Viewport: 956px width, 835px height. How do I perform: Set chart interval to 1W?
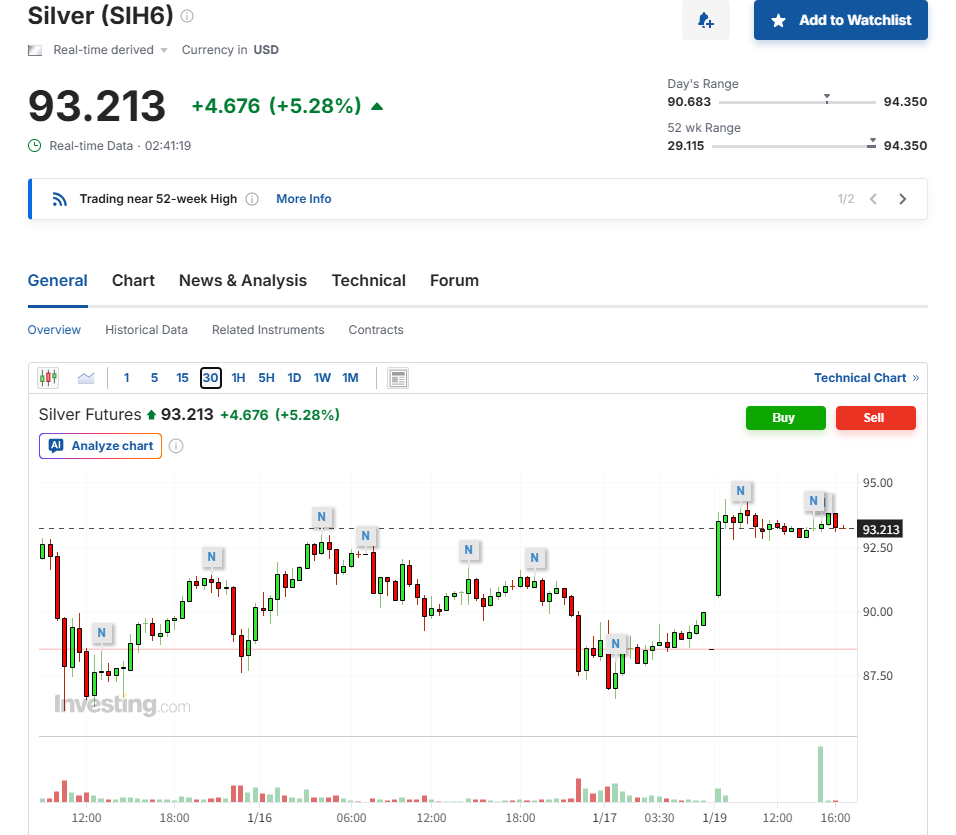[x=323, y=378]
